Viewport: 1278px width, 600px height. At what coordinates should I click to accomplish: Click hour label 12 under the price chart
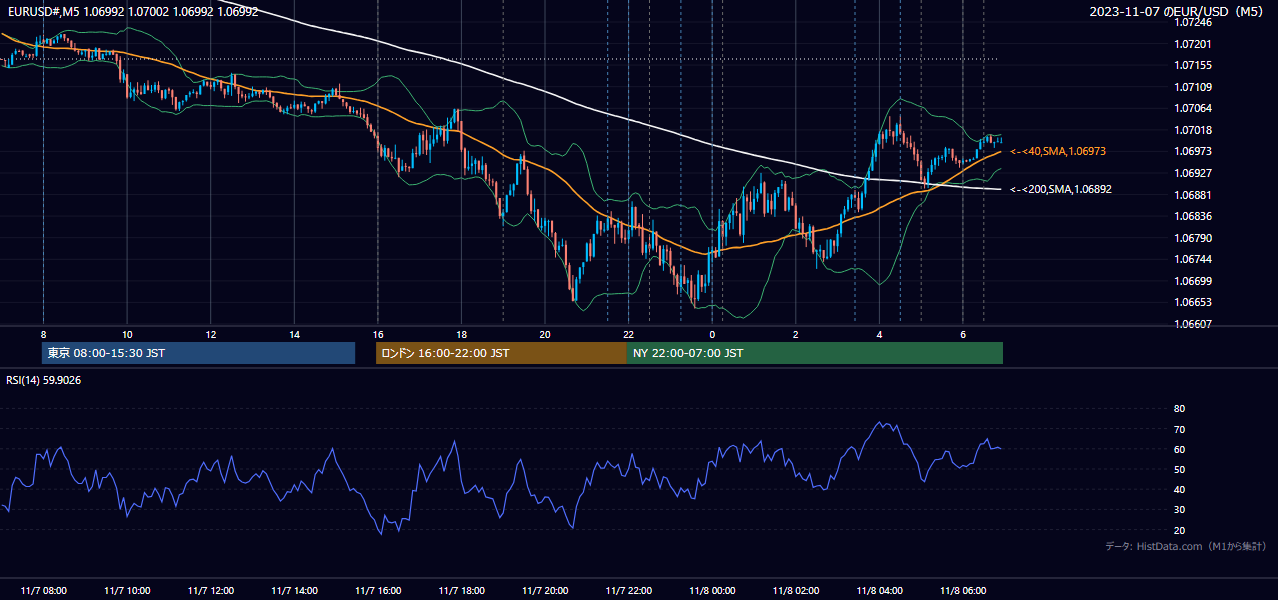point(210,334)
